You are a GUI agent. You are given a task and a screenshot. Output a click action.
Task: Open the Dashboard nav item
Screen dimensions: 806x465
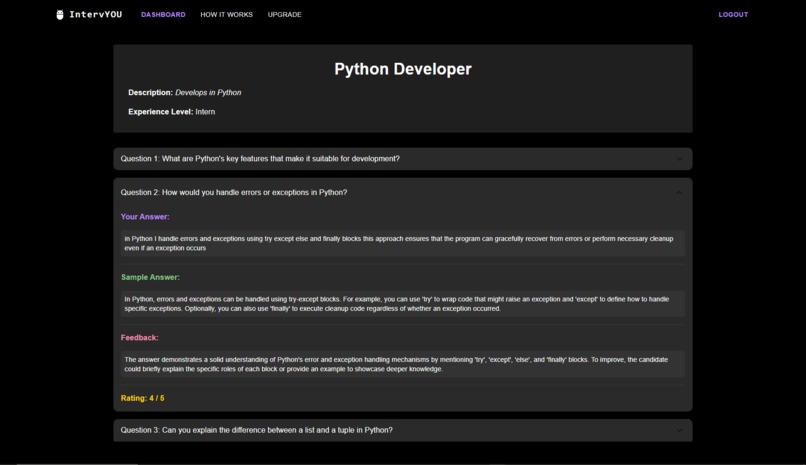(x=163, y=14)
